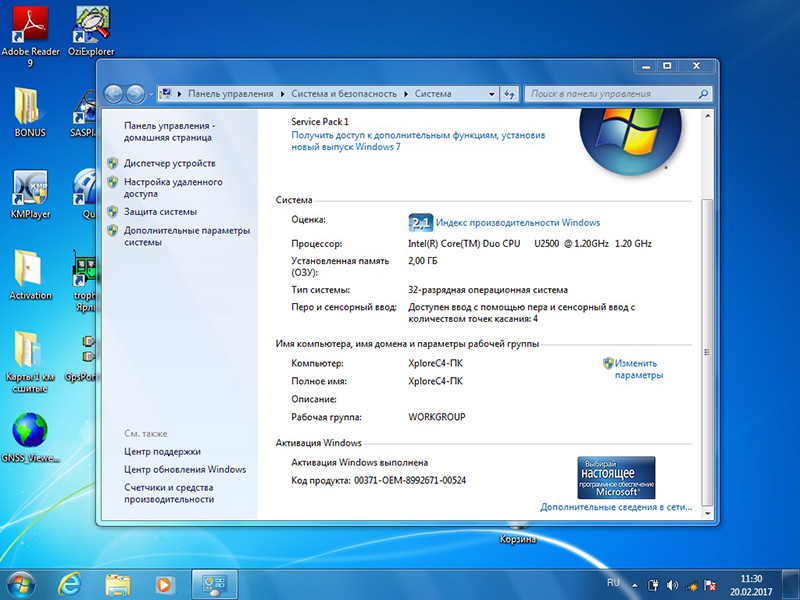Open Центр обновления Windows link

(185, 469)
